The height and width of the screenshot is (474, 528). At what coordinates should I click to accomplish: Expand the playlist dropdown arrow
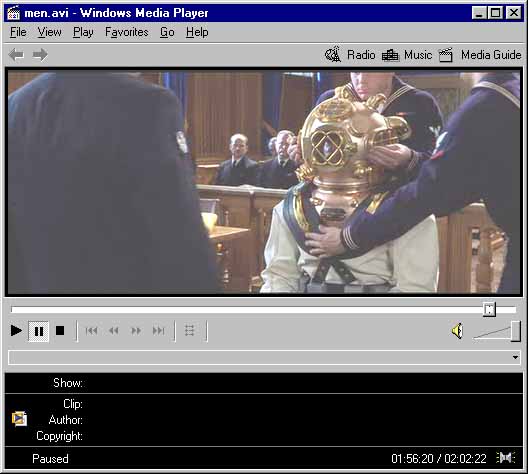click(515, 357)
